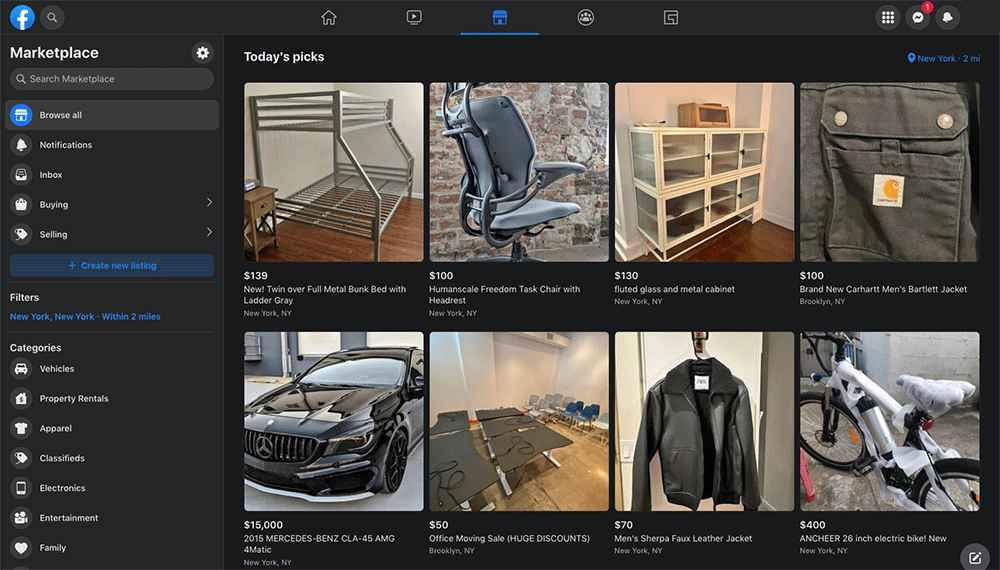The image size is (1000, 570).
Task: Open the Groups tab icon
Action: tap(586, 17)
